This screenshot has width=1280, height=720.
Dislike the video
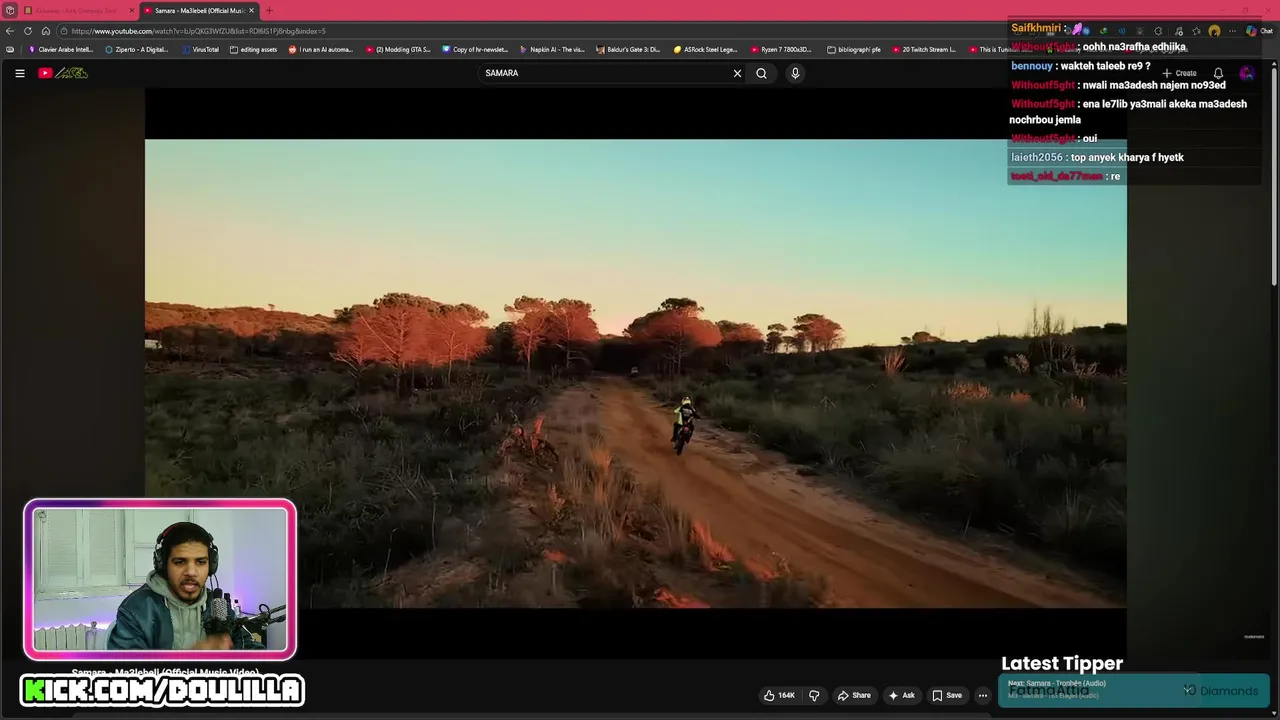(x=814, y=695)
